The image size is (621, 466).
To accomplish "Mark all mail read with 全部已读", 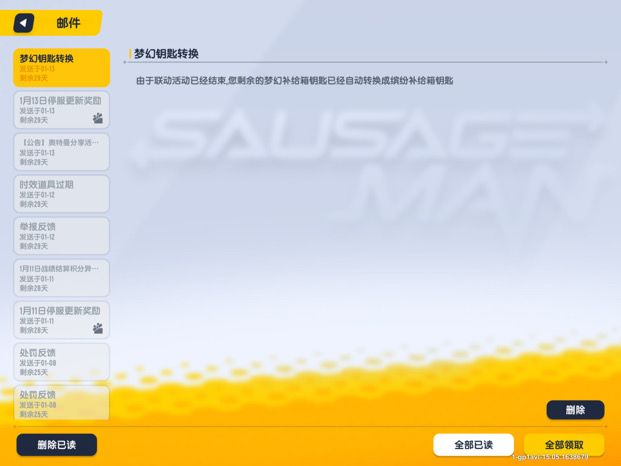I will [x=474, y=445].
